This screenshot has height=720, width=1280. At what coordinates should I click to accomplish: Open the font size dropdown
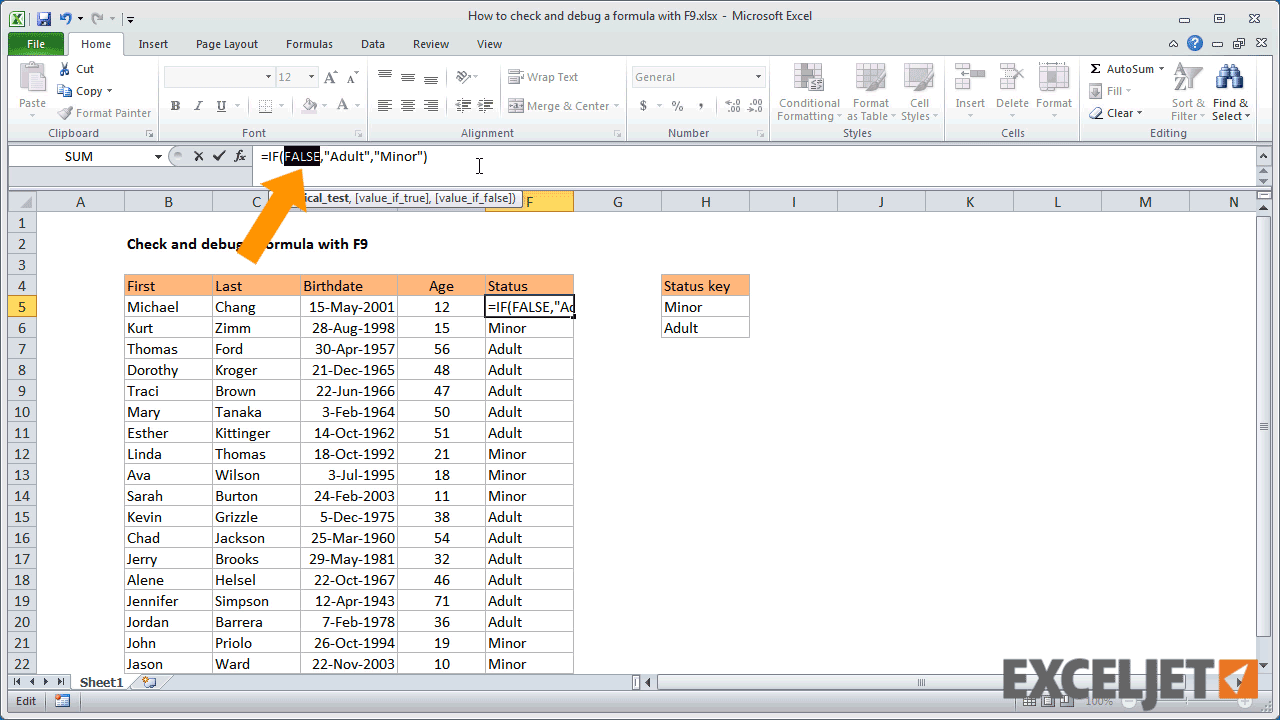pyautogui.click(x=310, y=76)
